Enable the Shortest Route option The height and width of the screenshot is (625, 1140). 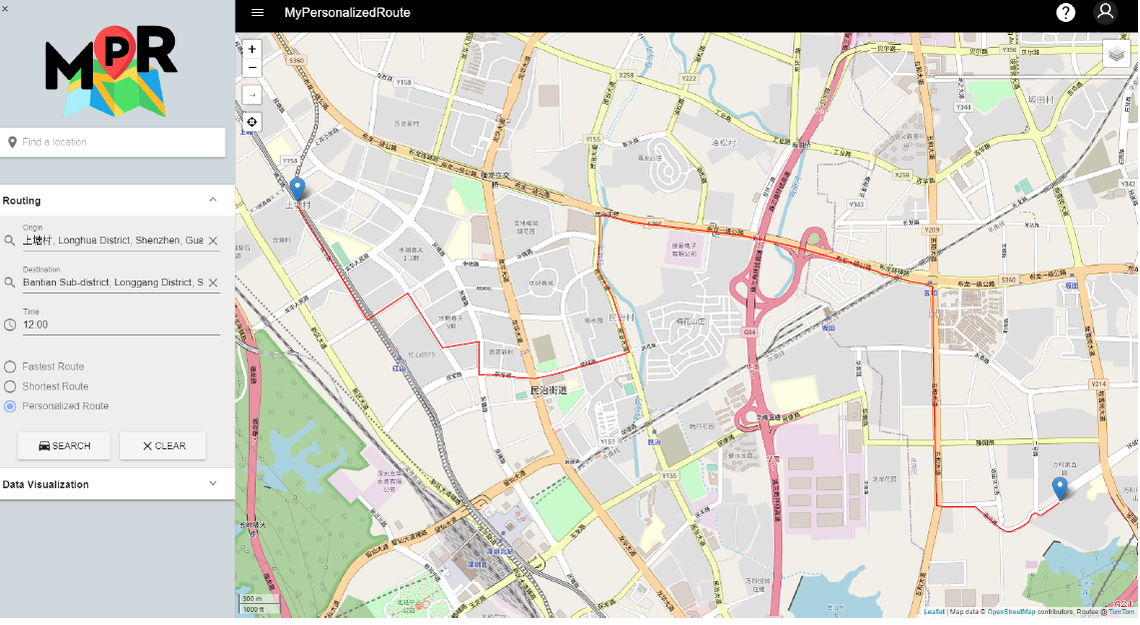click(8, 386)
